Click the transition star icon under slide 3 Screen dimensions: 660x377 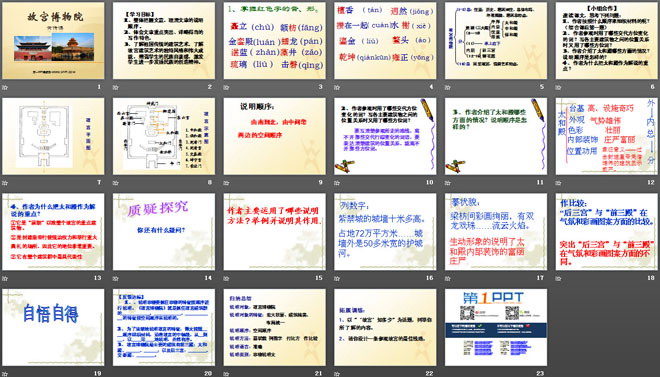[226, 88]
